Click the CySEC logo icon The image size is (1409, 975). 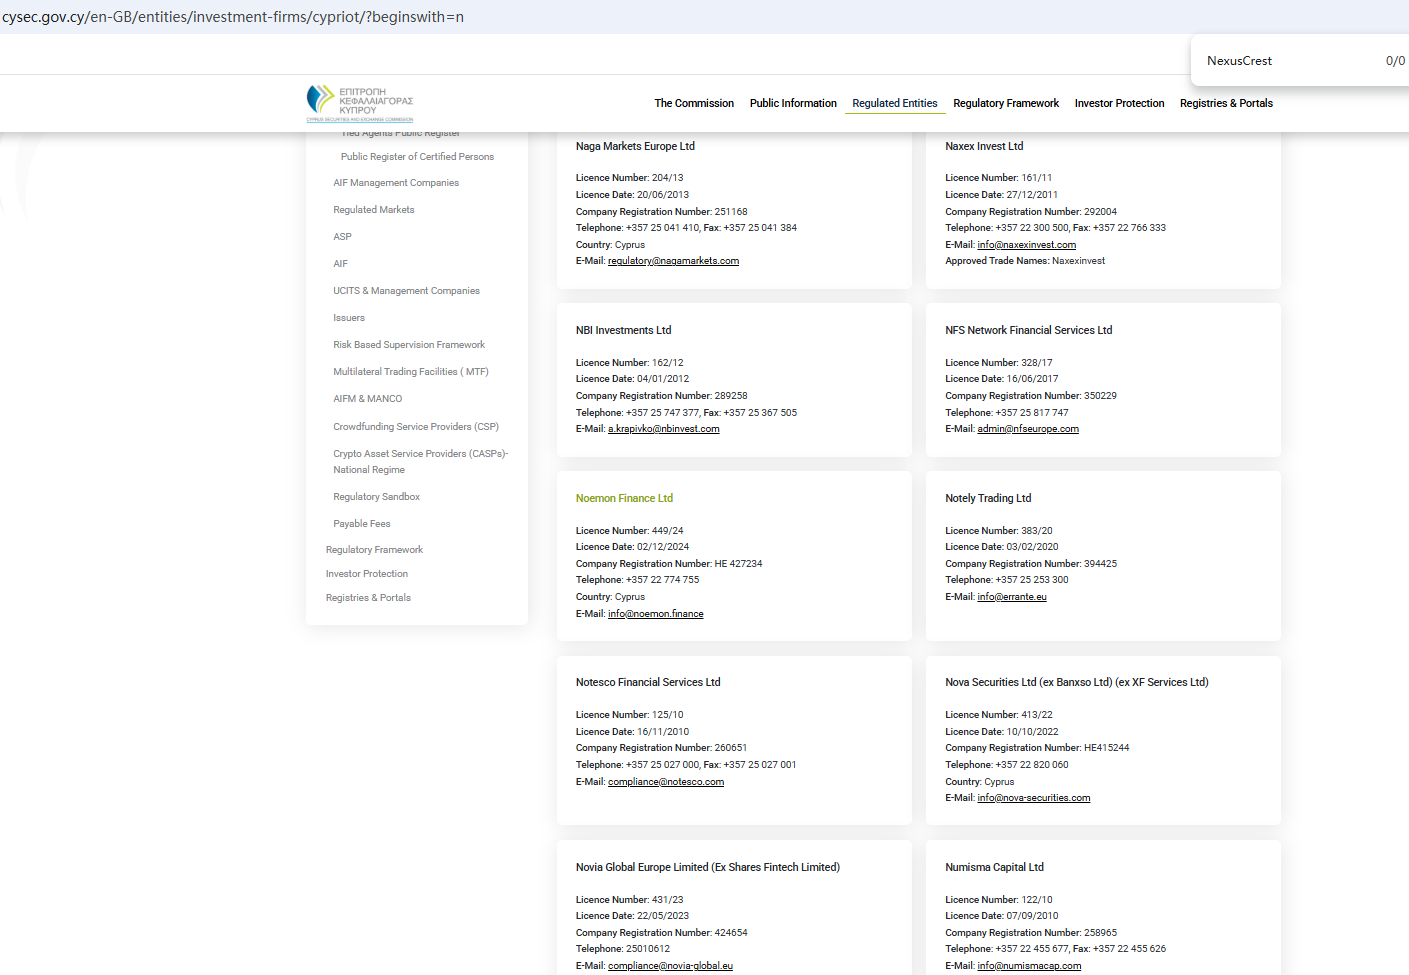[x=322, y=99]
